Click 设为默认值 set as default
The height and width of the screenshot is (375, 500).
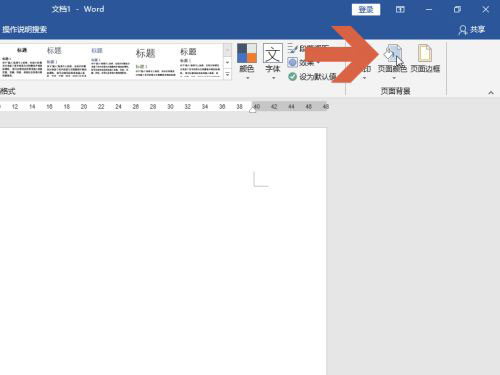pyautogui.click(x=312, y=77)
